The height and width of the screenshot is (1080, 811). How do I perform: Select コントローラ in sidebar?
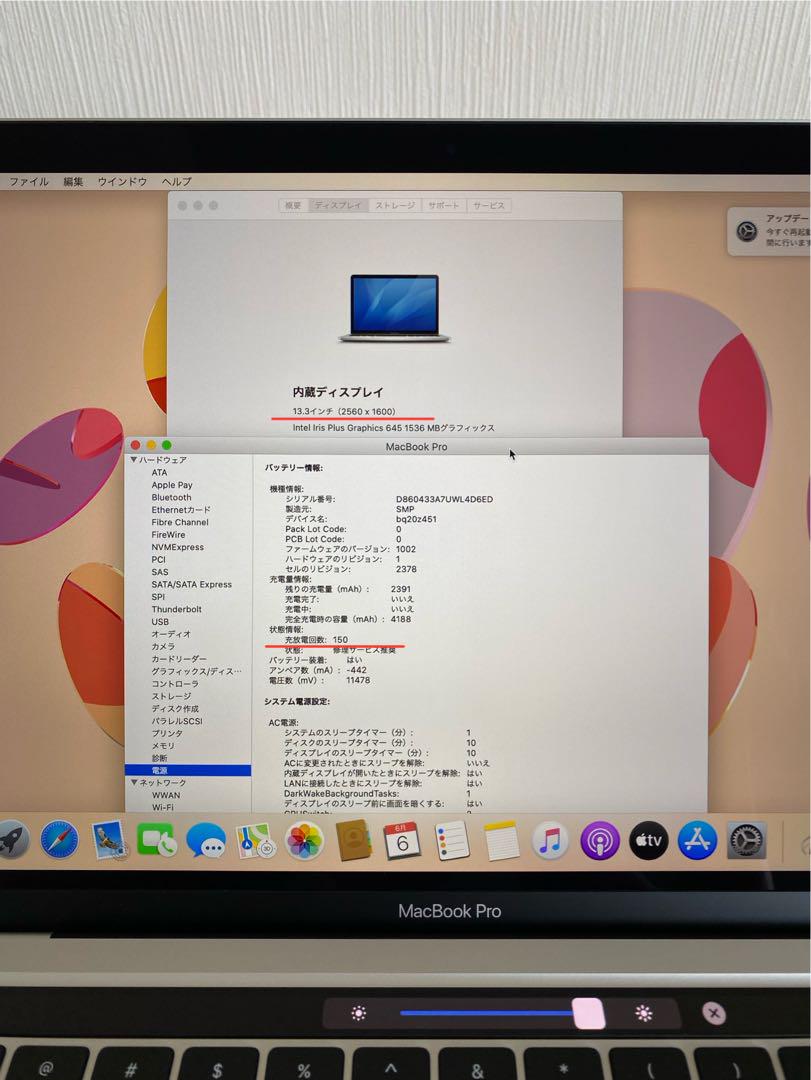click(x=175, y=683)
